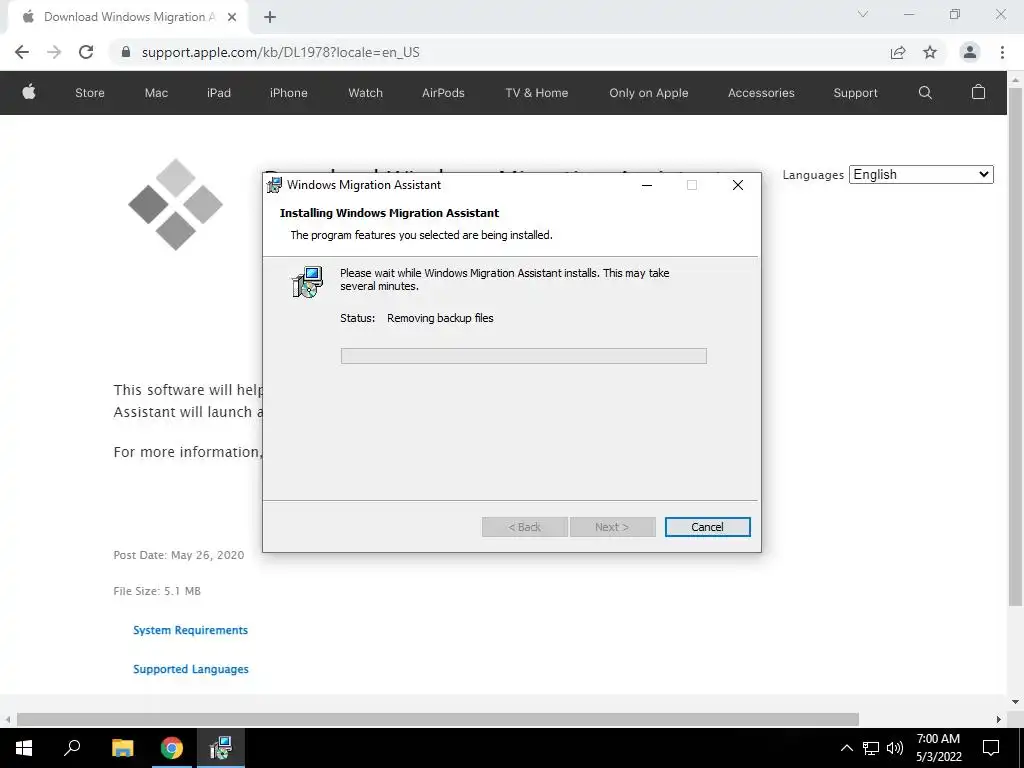Open the AirPods navigation item

point(443,93)
